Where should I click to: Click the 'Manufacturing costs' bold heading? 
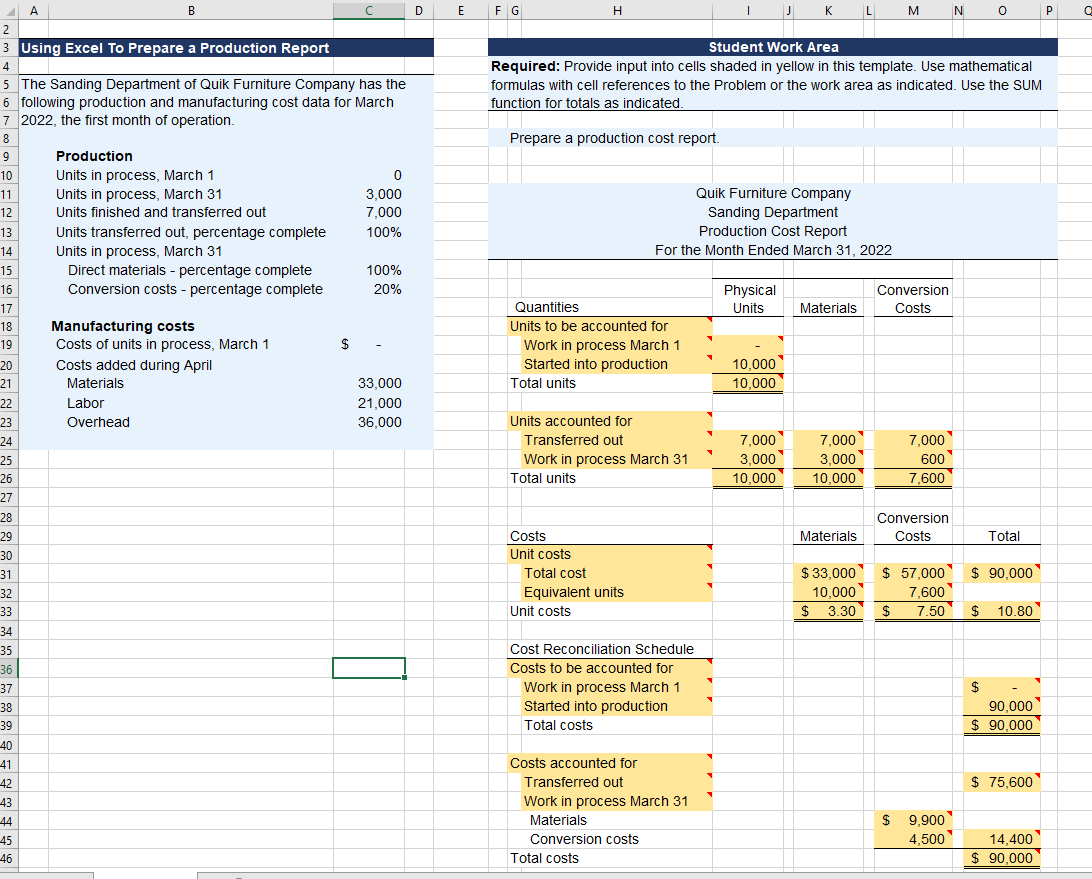[123, 326]
